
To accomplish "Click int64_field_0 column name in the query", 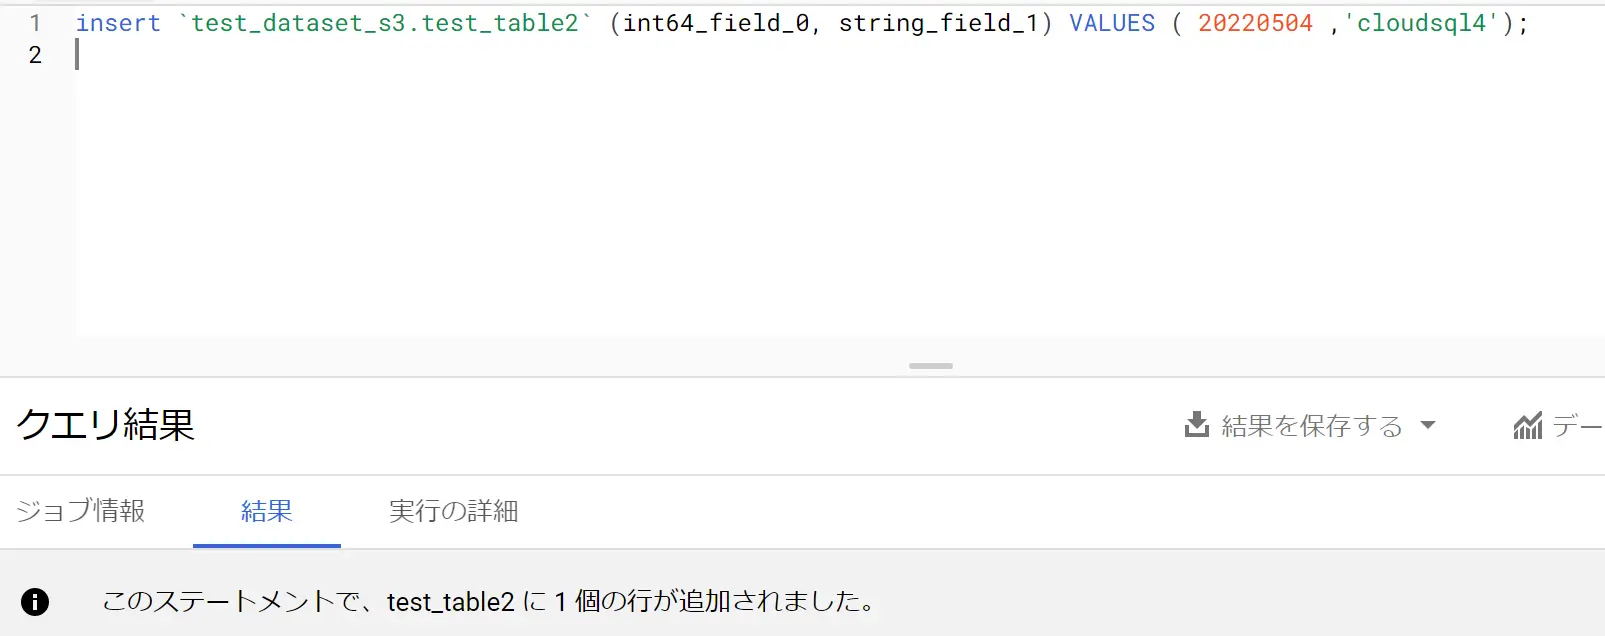I will tap(716, 23).
